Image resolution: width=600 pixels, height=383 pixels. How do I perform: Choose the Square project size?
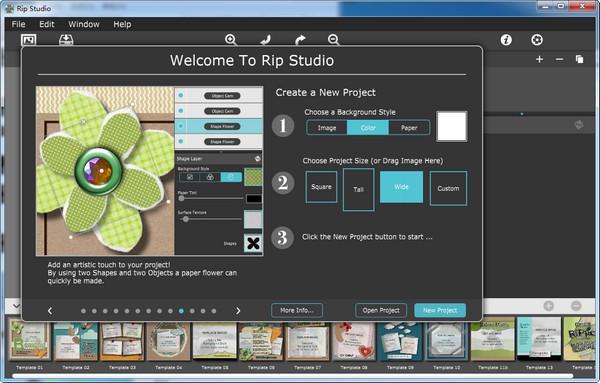pos(321,187)
